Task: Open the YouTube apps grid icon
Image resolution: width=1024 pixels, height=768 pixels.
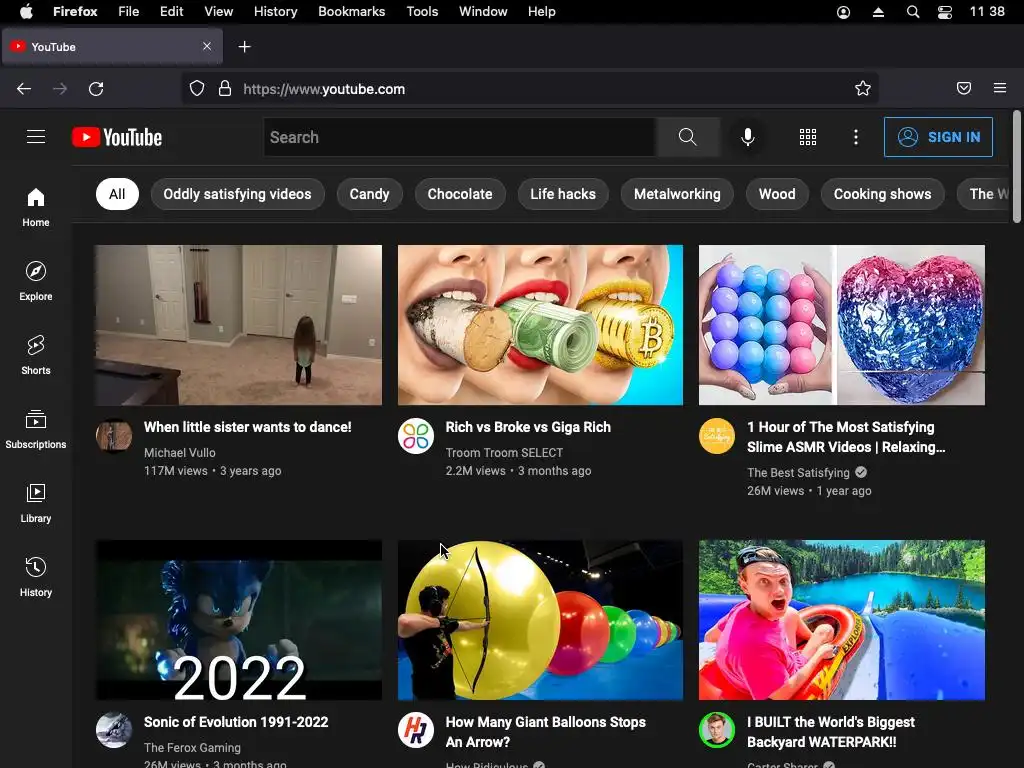Action: pyautogui.click(x=808, y=137)
